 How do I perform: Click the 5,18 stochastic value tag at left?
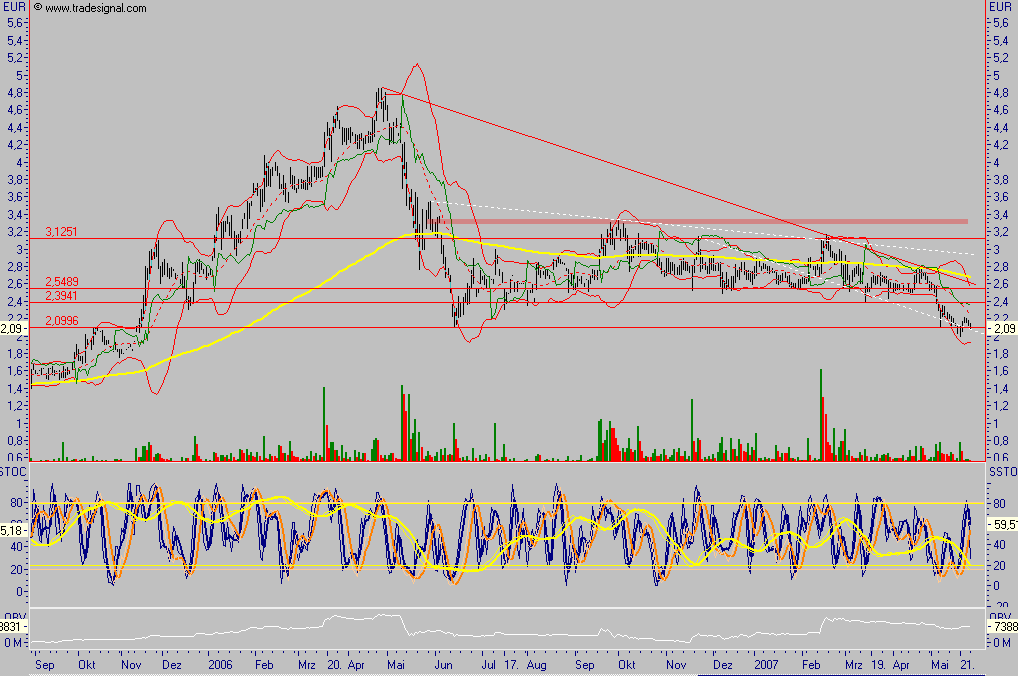click(x=12, y=531)
